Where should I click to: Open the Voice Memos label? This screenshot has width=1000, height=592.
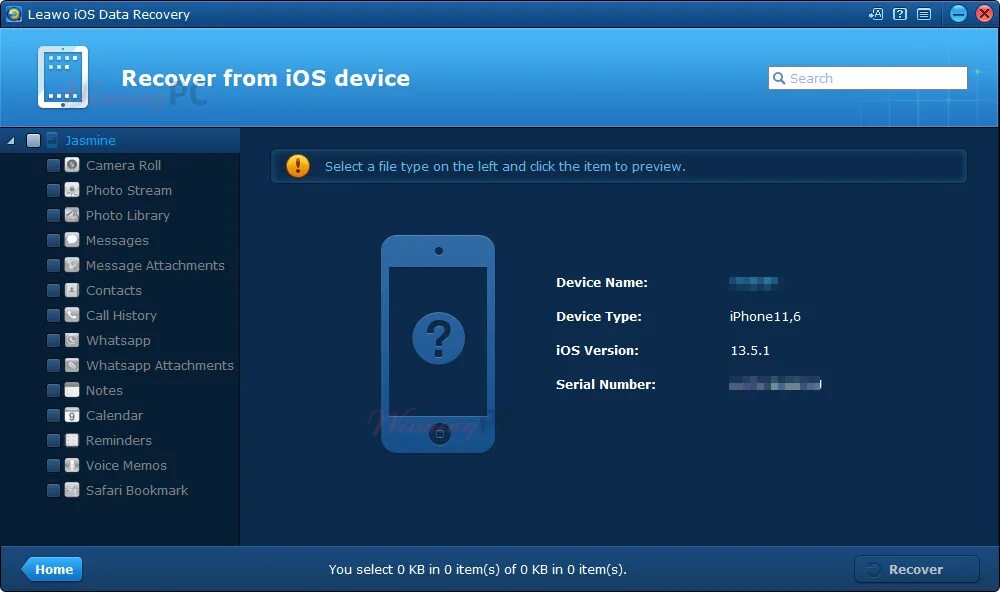coord(126,465)
